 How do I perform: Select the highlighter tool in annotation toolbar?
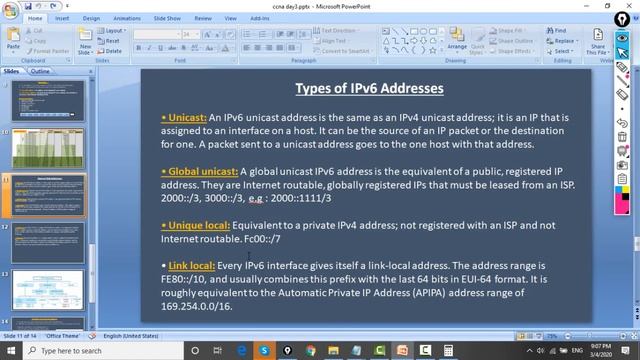pos(622,67)
